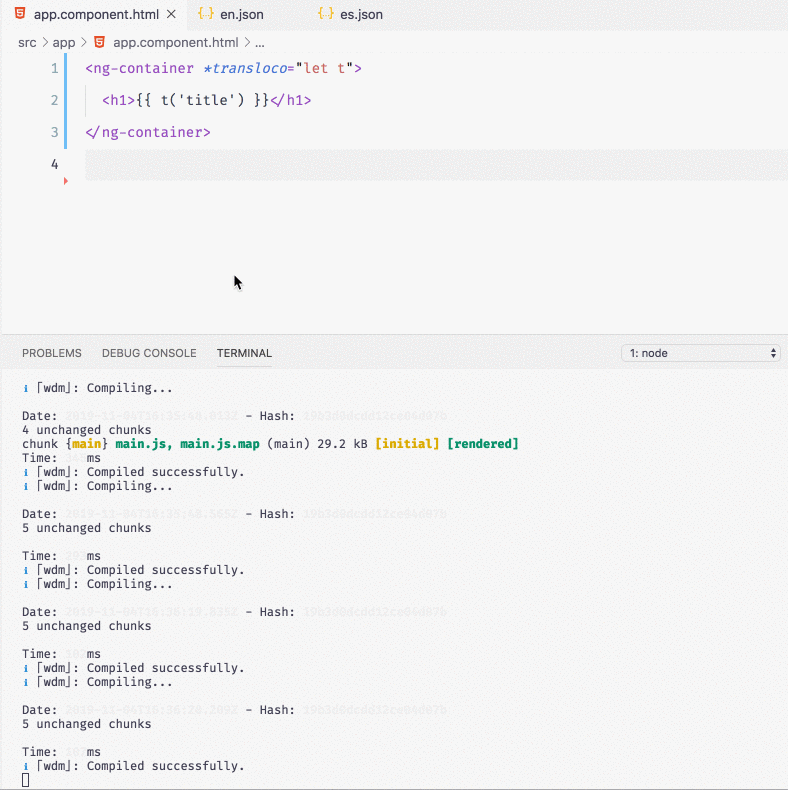Click the HTML5 icon in the breadcrumb

coord(100,42)
